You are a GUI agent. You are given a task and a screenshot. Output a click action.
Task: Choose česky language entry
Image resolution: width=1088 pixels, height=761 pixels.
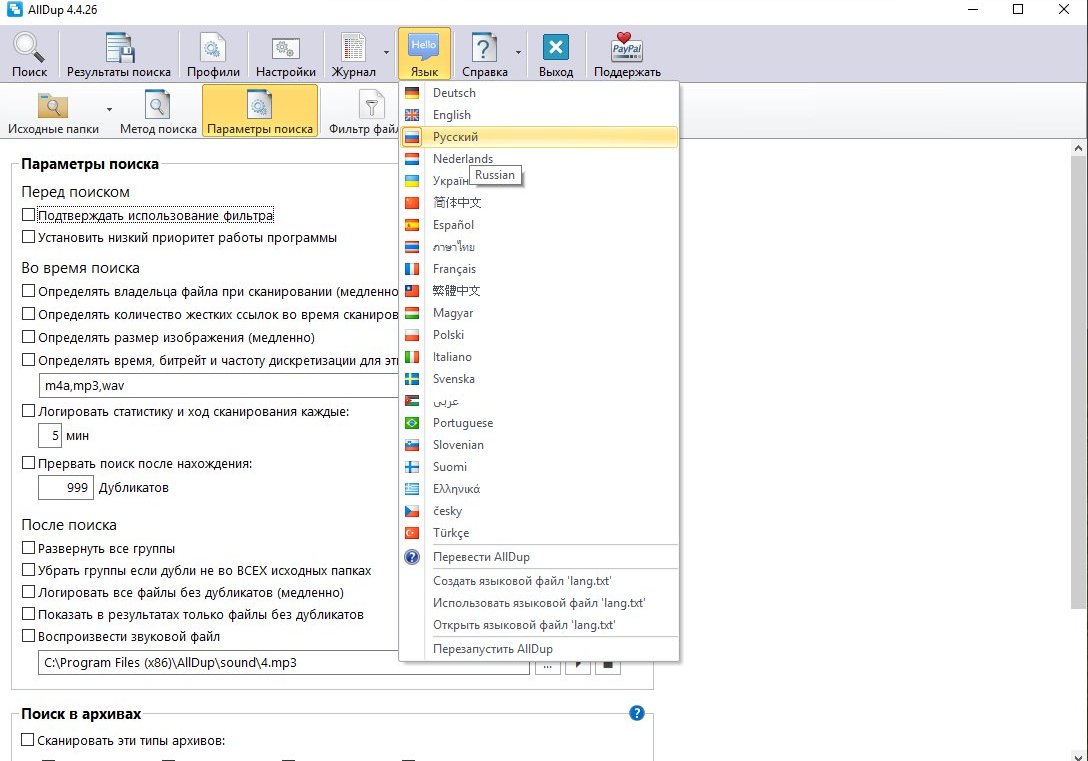(539, 511)
